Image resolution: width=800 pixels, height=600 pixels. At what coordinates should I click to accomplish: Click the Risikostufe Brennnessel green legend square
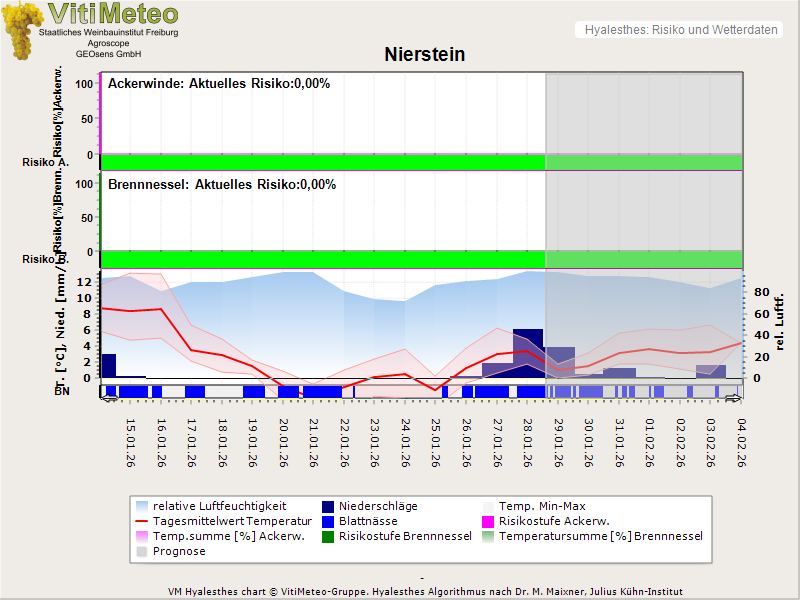pos(328,536)
